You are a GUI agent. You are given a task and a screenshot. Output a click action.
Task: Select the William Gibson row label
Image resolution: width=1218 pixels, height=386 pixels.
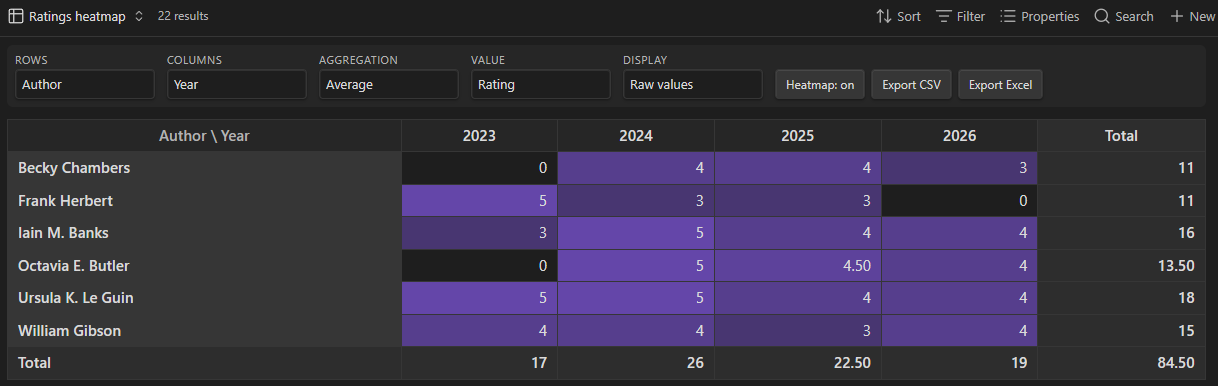[205, 331]
